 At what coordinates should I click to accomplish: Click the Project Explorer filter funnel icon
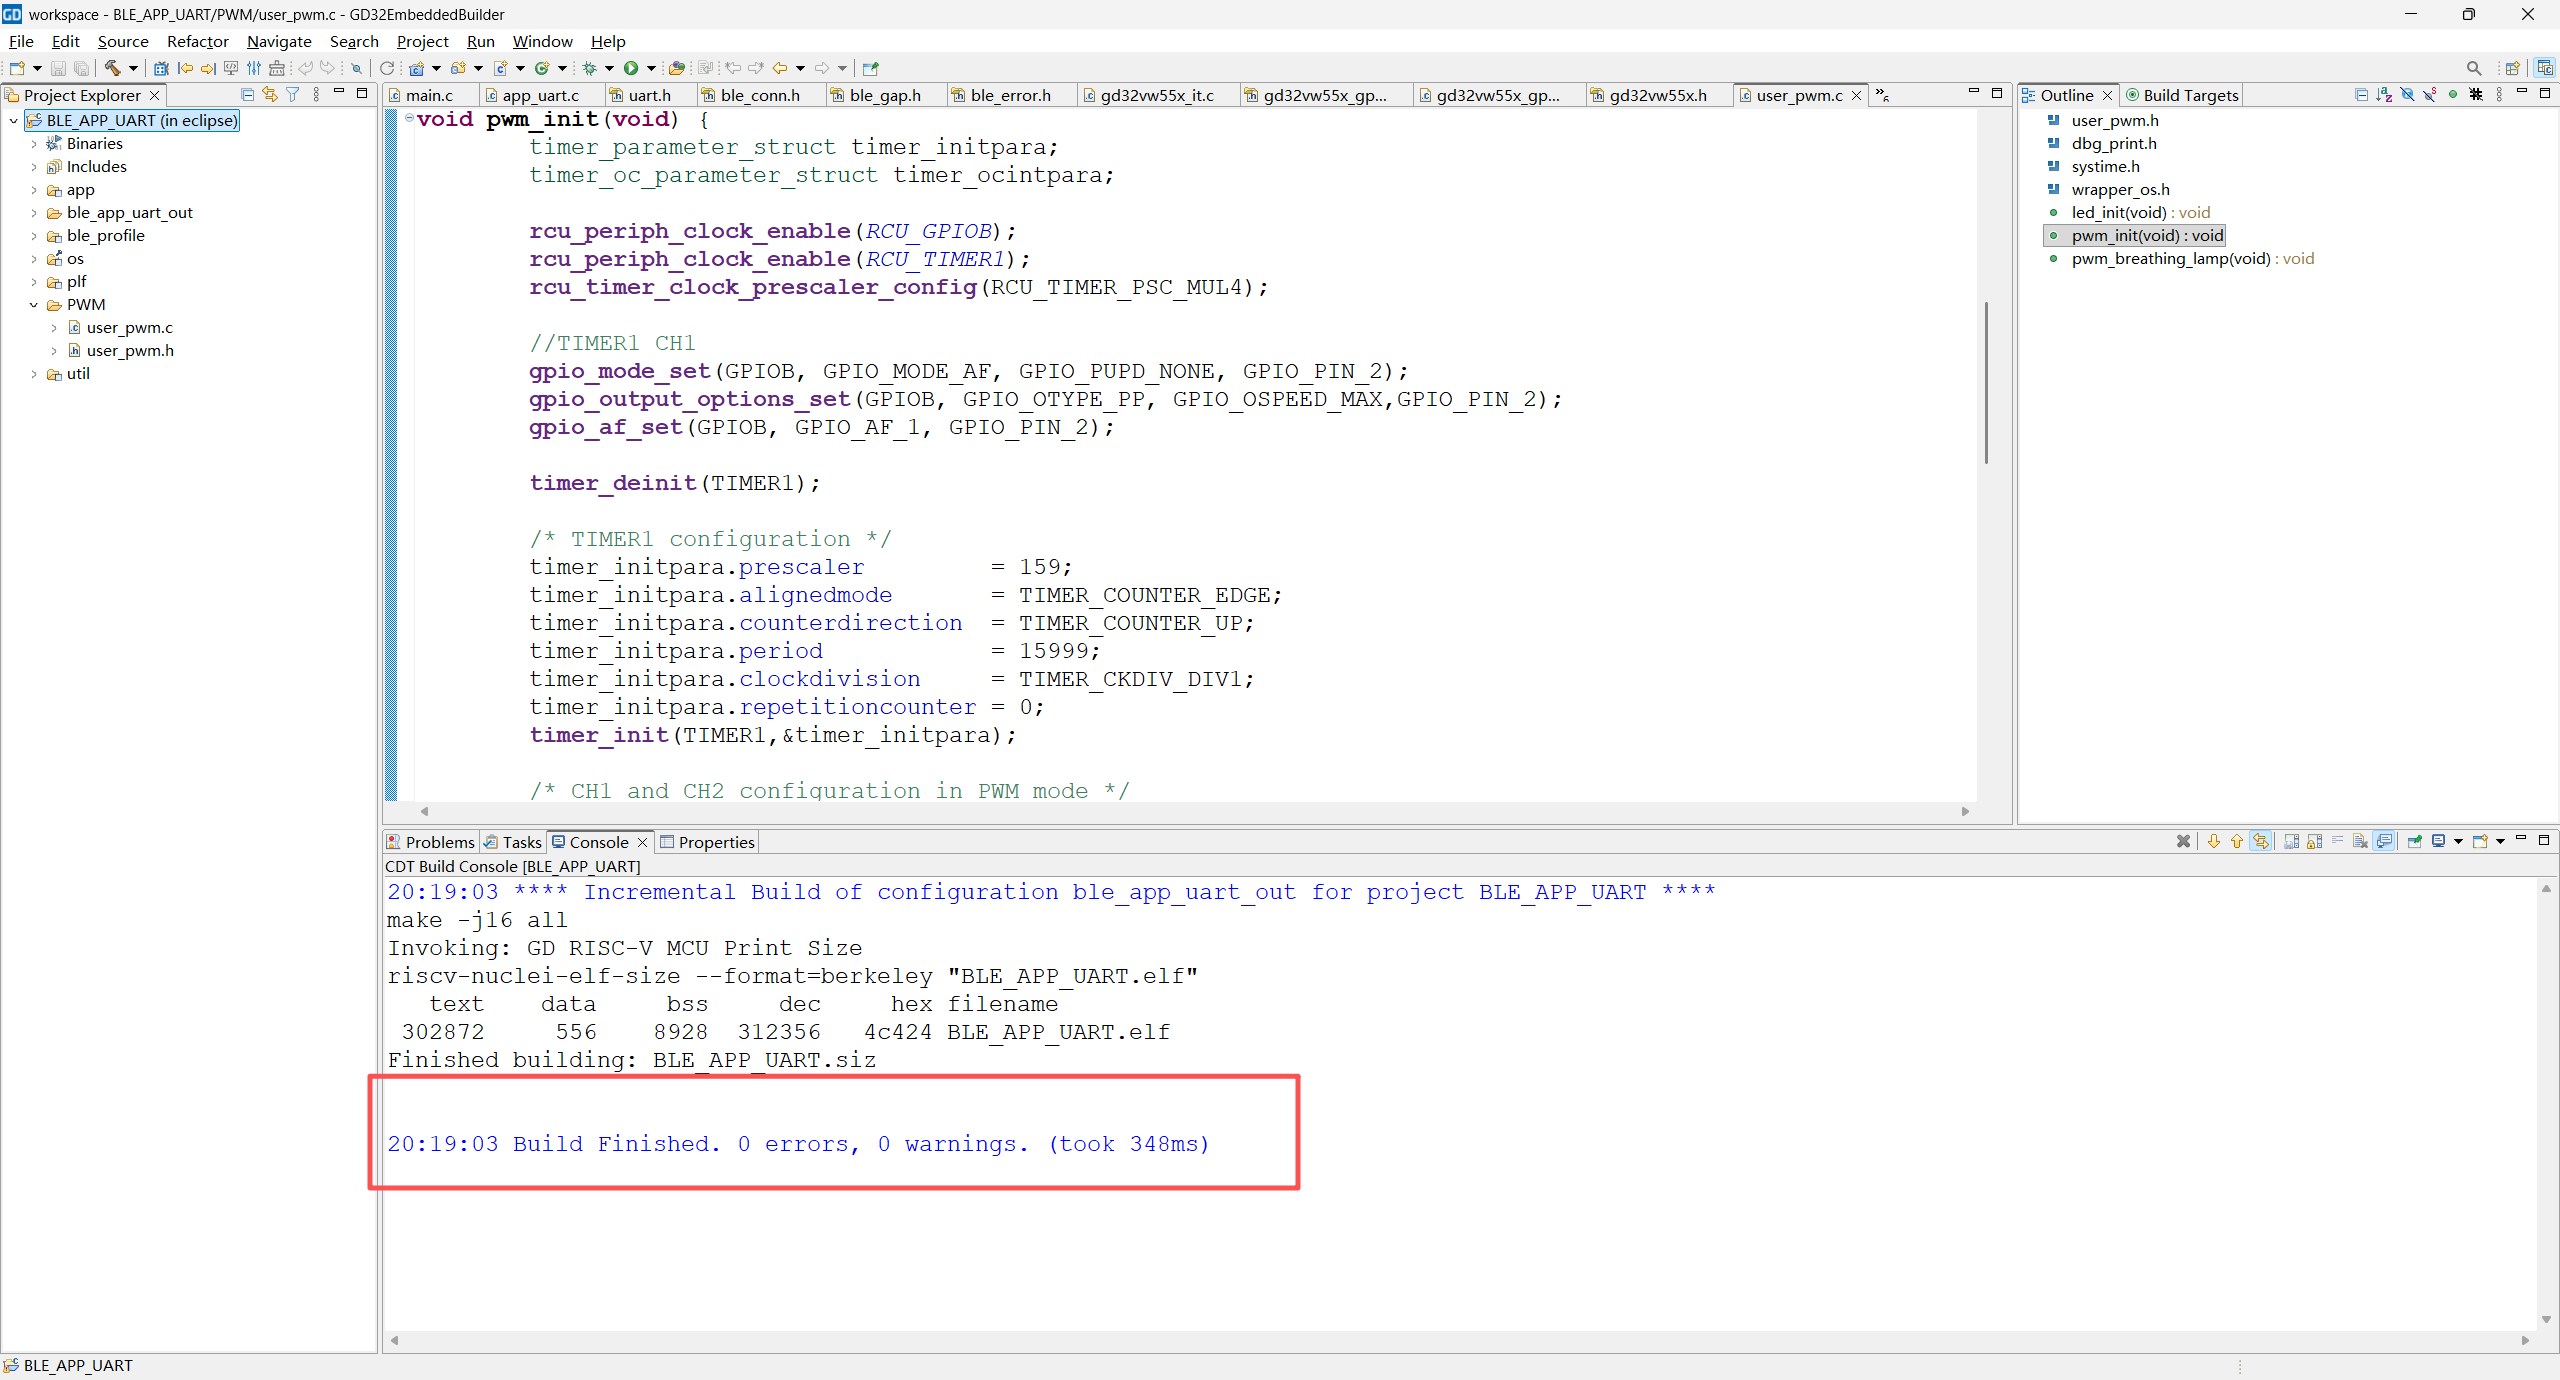[293, 94]
